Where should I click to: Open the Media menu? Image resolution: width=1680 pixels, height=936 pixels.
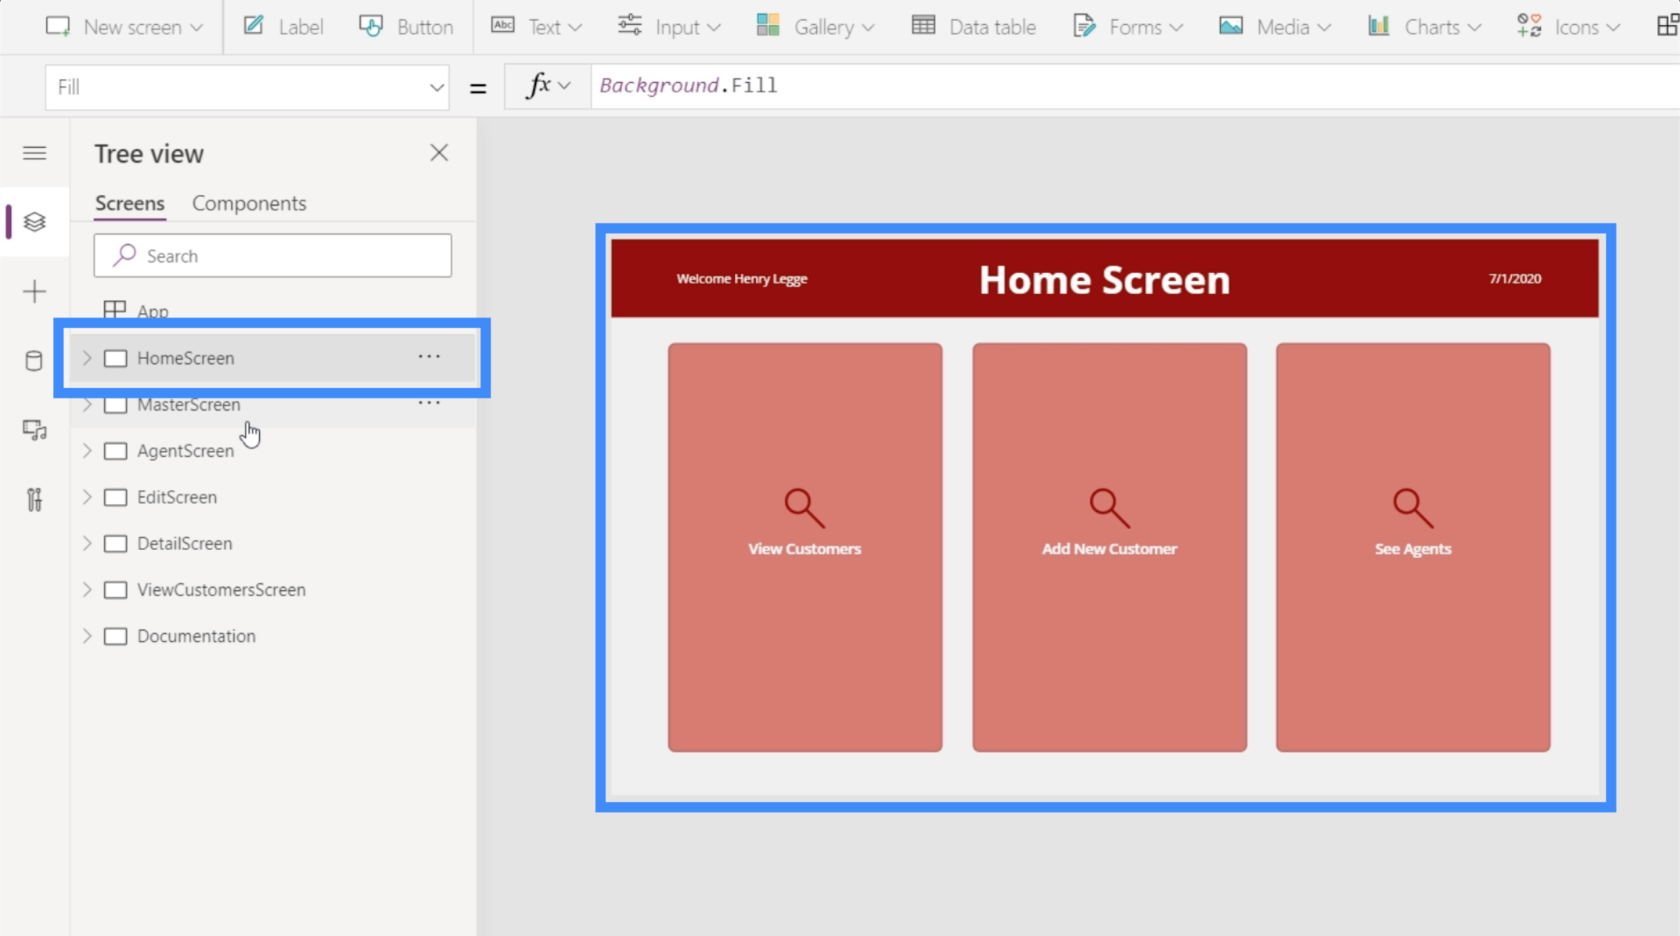pyautogui.click(x=1275, y=27)
